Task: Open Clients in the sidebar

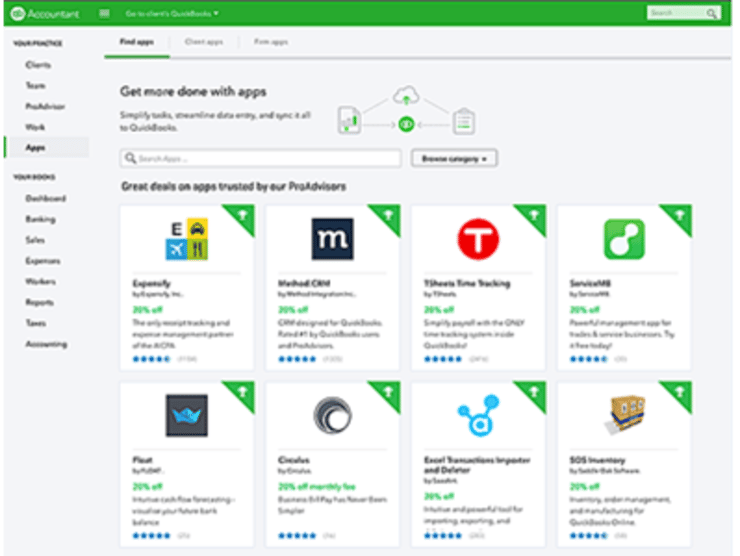Action: tap(38, 65)
